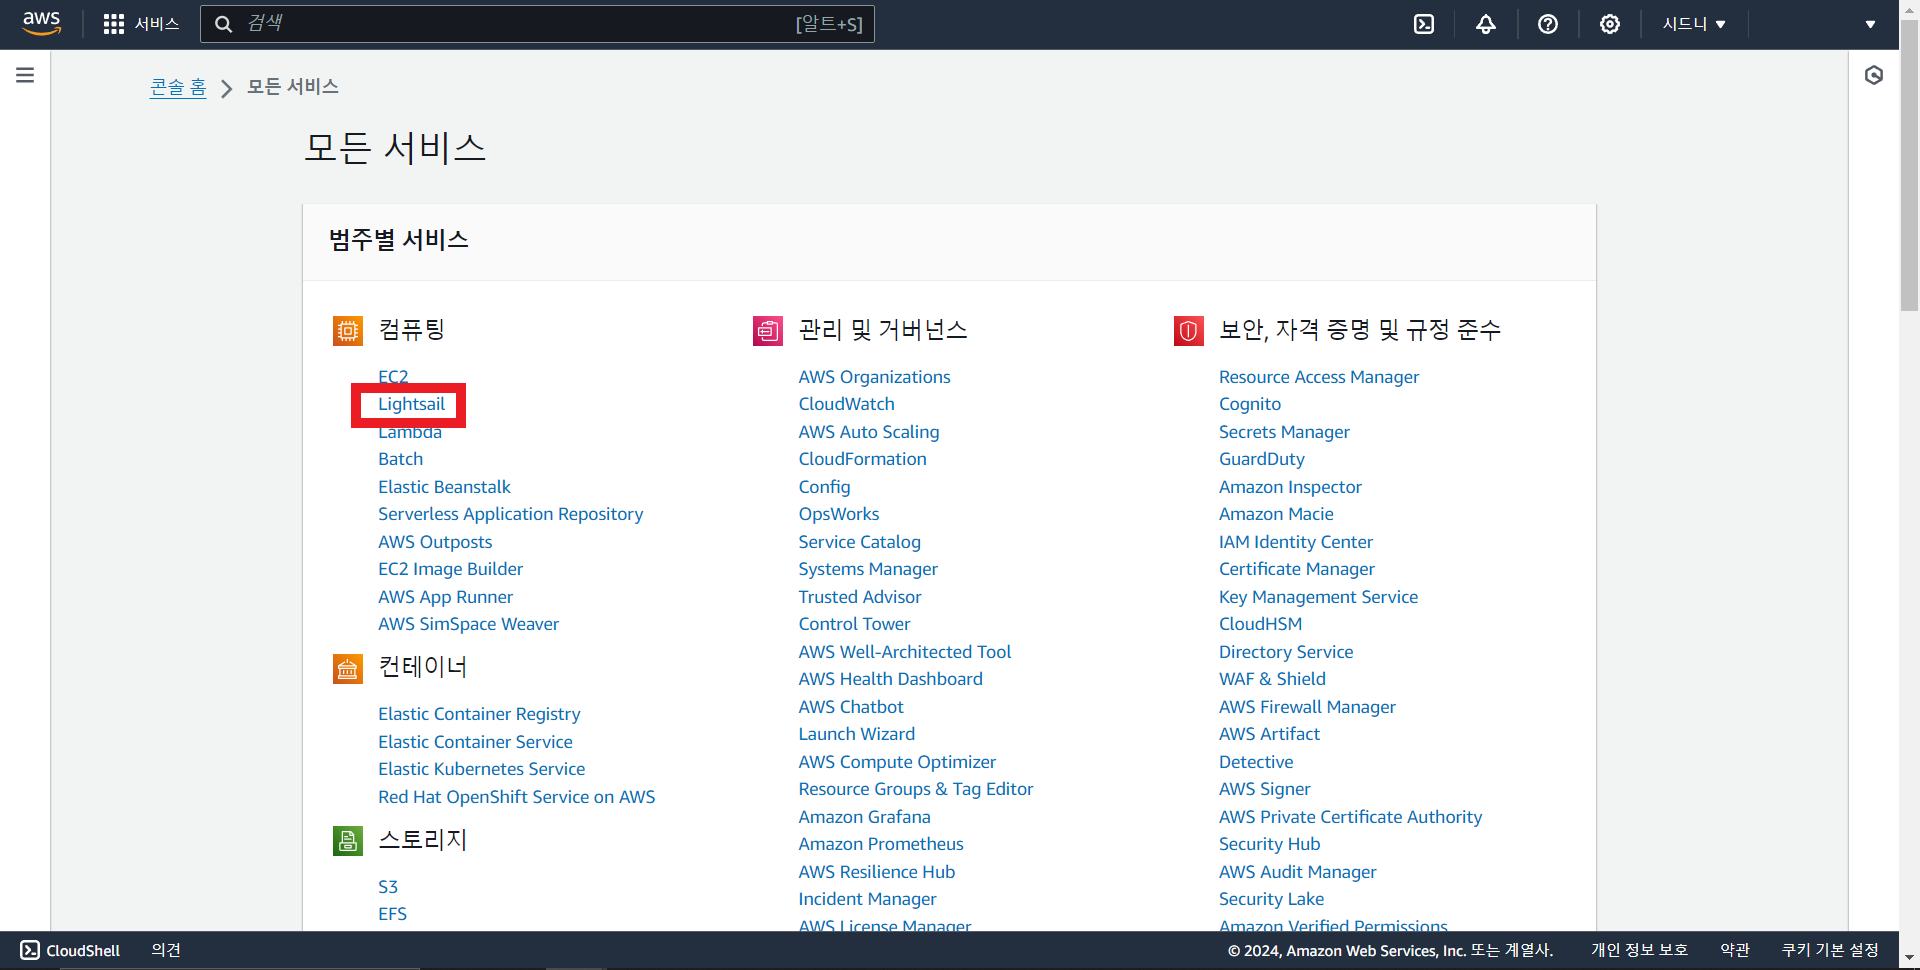This screenshot has width=1920, height=970.
Task: Click the AWS logo home icon
Action: click(41, 24)
